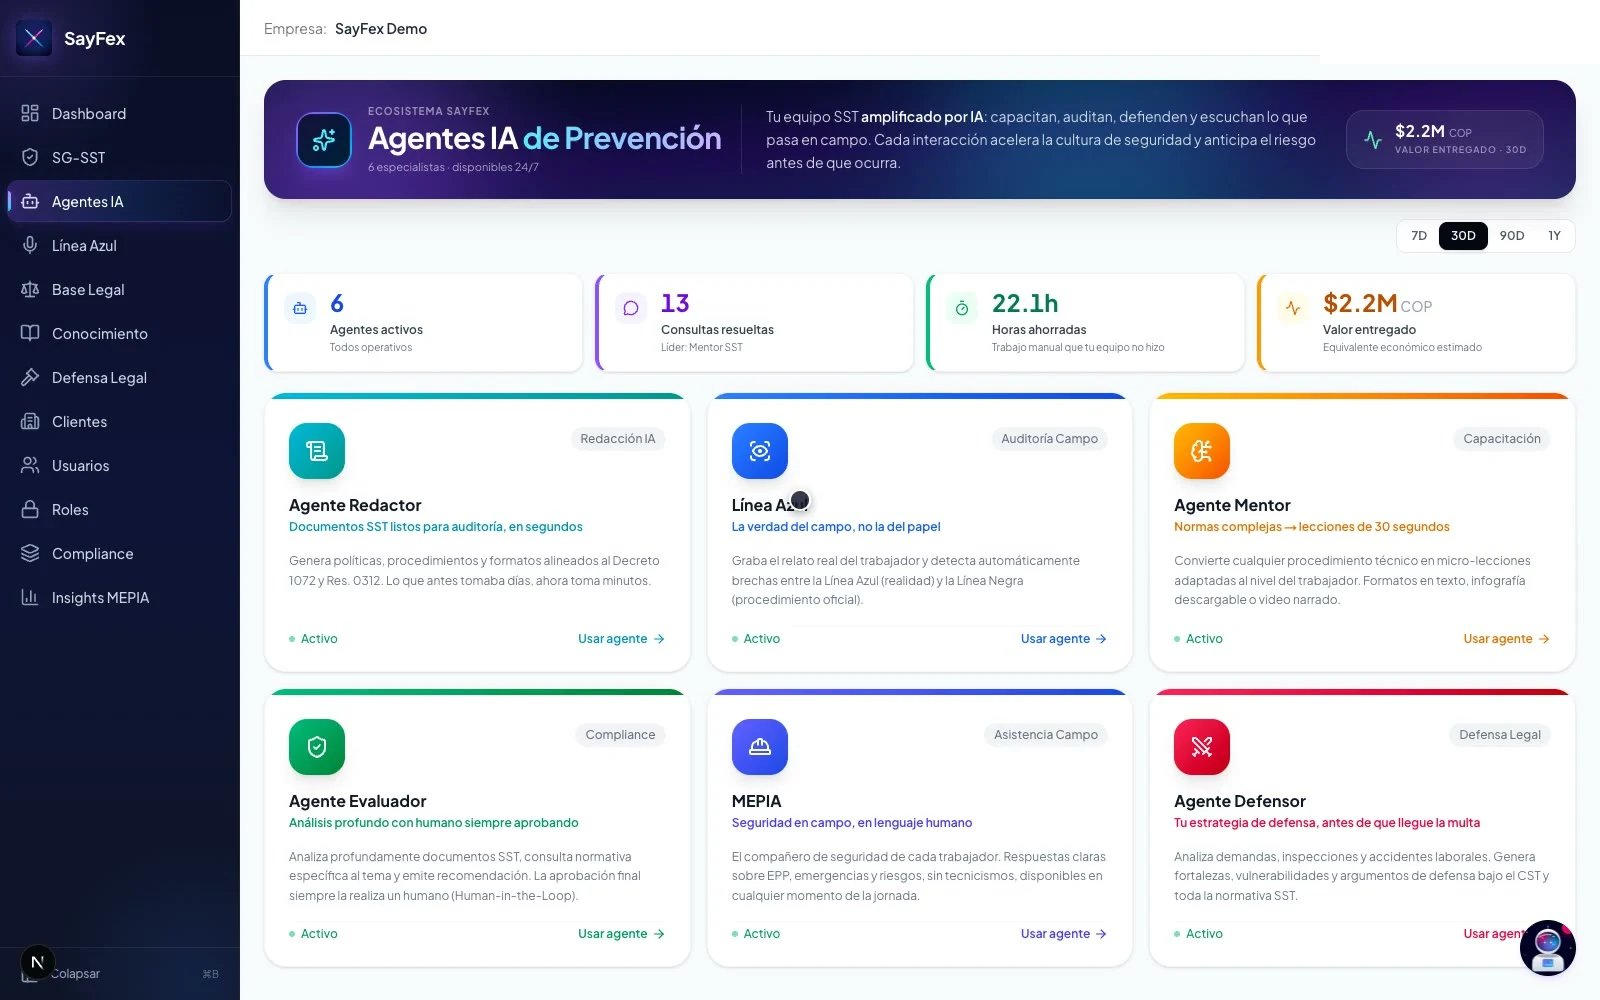Open the Usuarios page
This screenshot has height=1000, width=1600.
coord(120,466)
